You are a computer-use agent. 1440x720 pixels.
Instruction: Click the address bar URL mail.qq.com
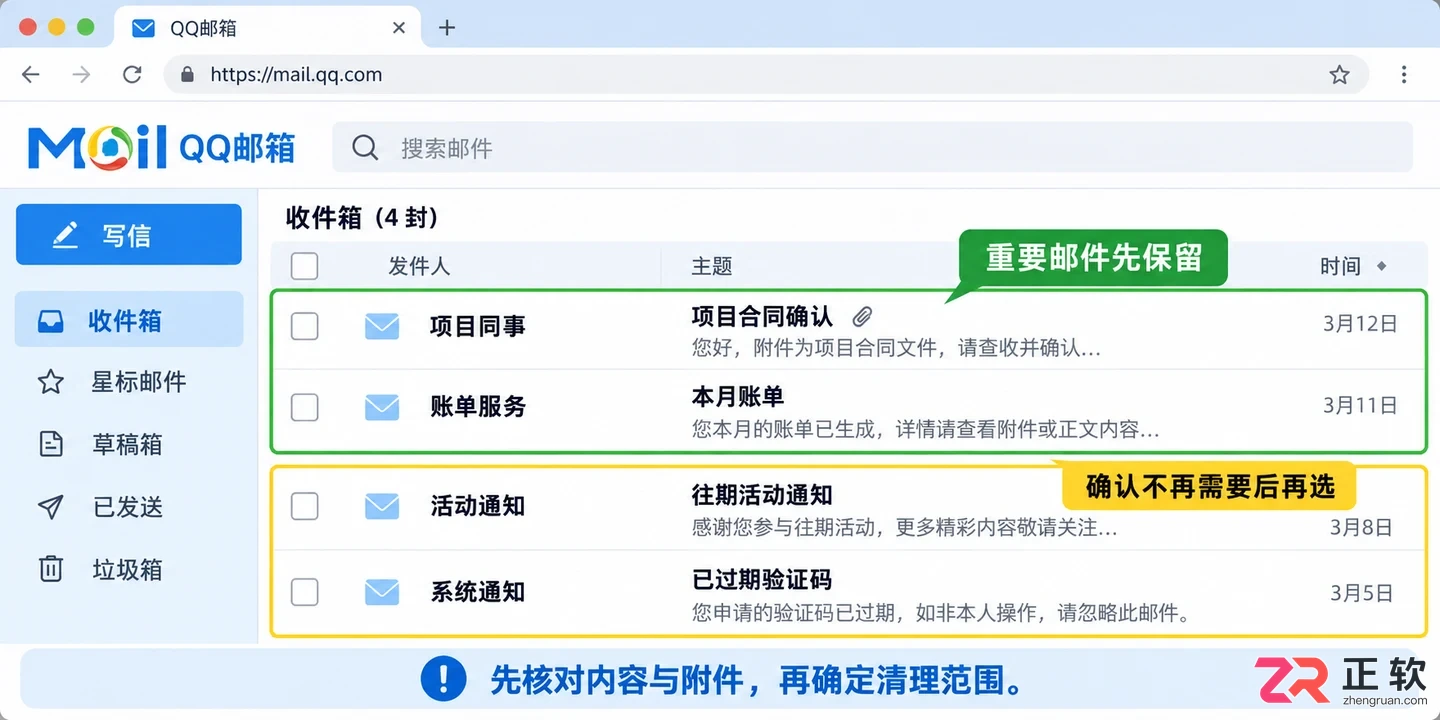[x=296, y=75]
